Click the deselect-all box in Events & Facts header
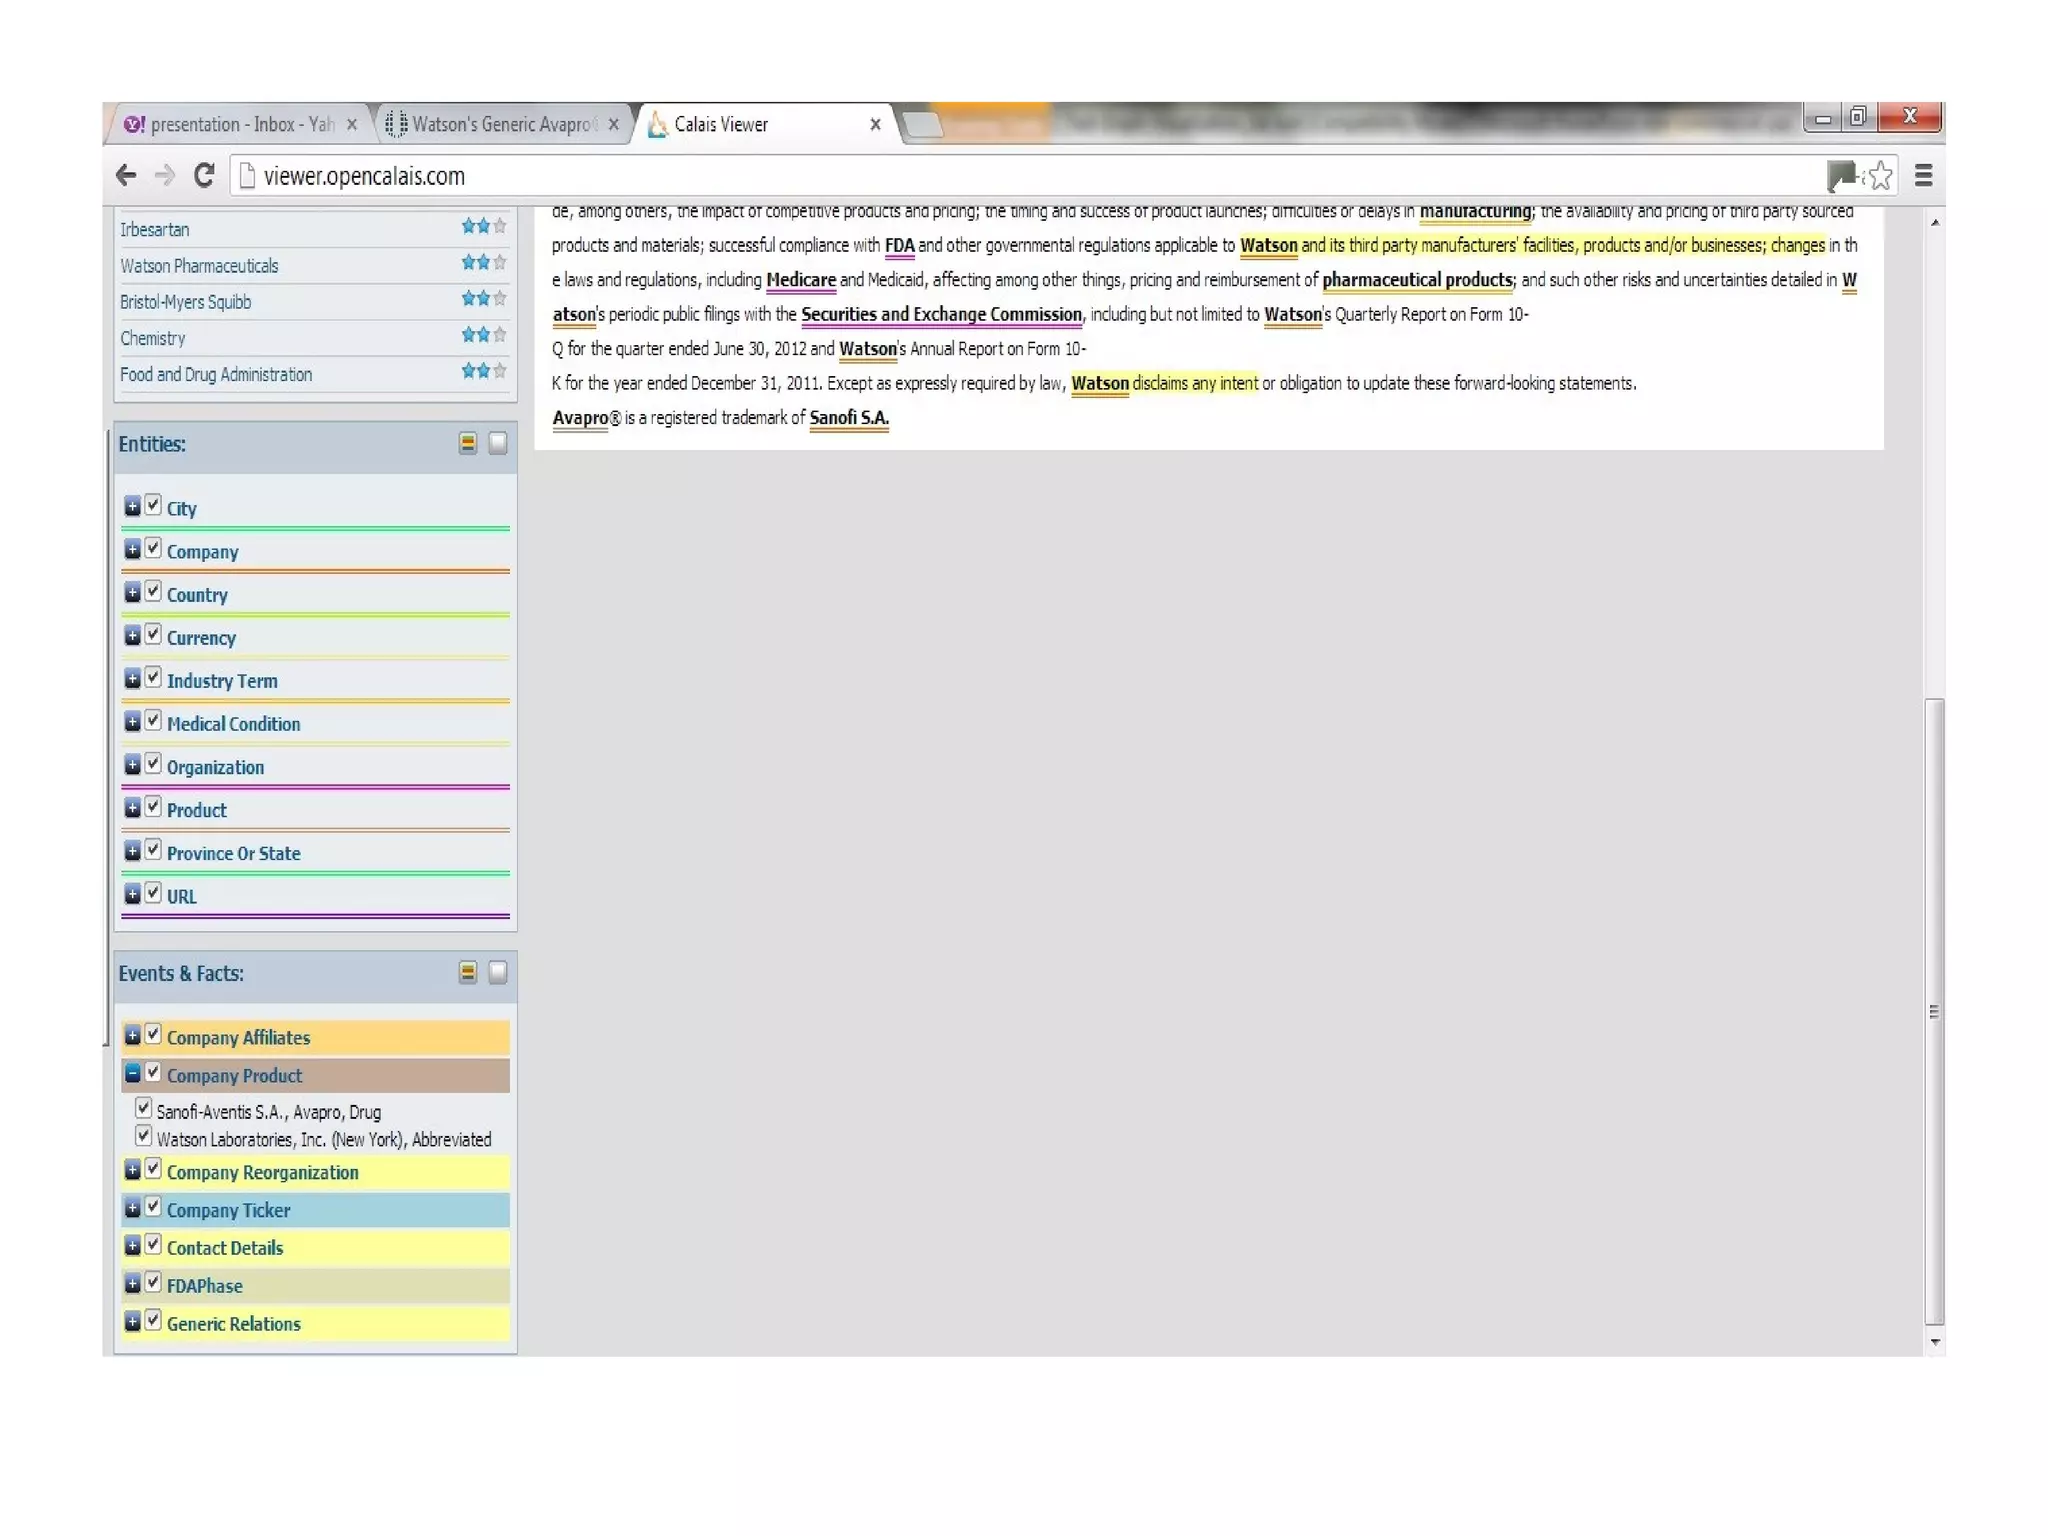This screenshot has width=2048, height=1536. click(x=497, y=972)
